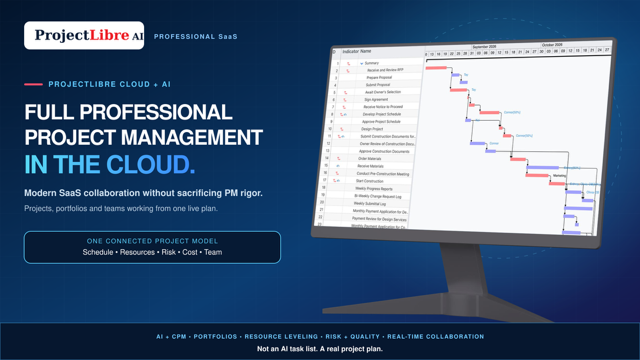Click the red Gantt bar of Receive and Review RFP
Image resolution: width=640 pixels, height=360 pixels.
[436, 68]
